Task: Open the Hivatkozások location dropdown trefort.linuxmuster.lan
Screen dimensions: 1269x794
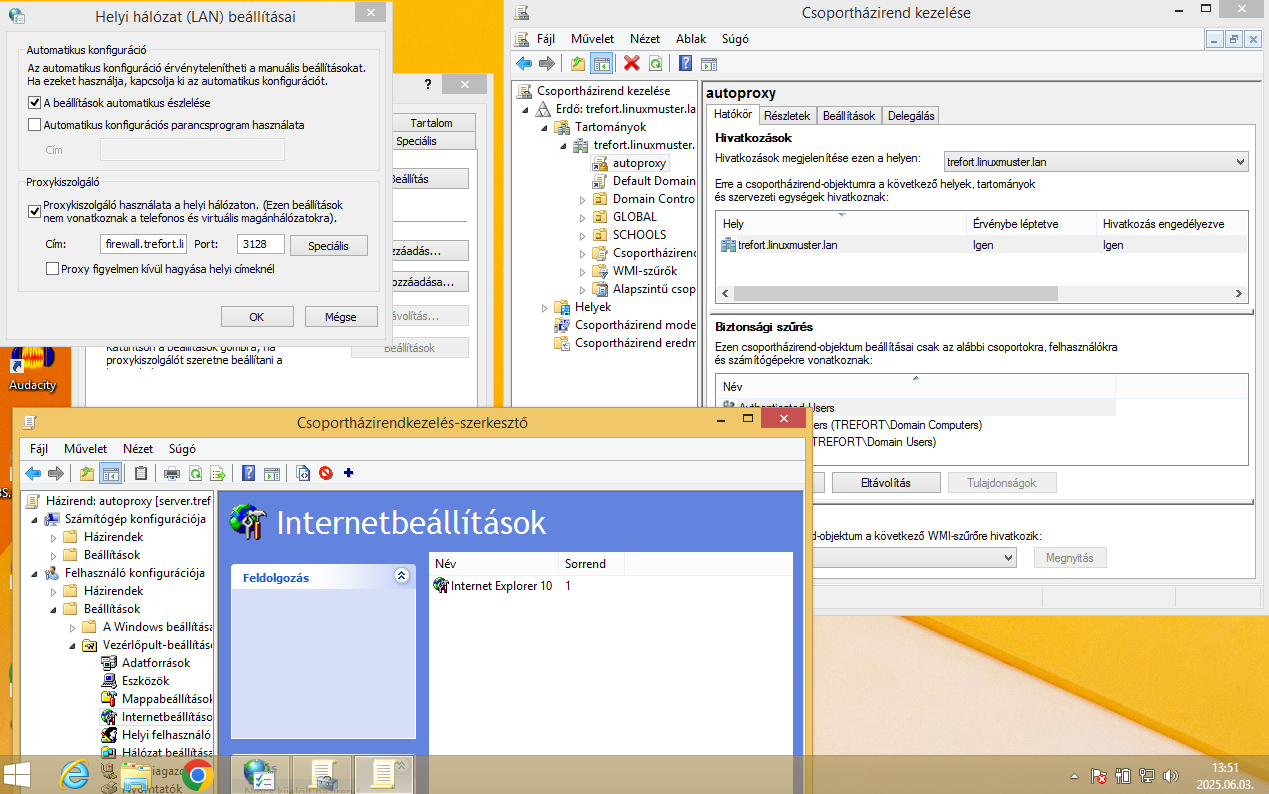Action: pos(1096,161)
